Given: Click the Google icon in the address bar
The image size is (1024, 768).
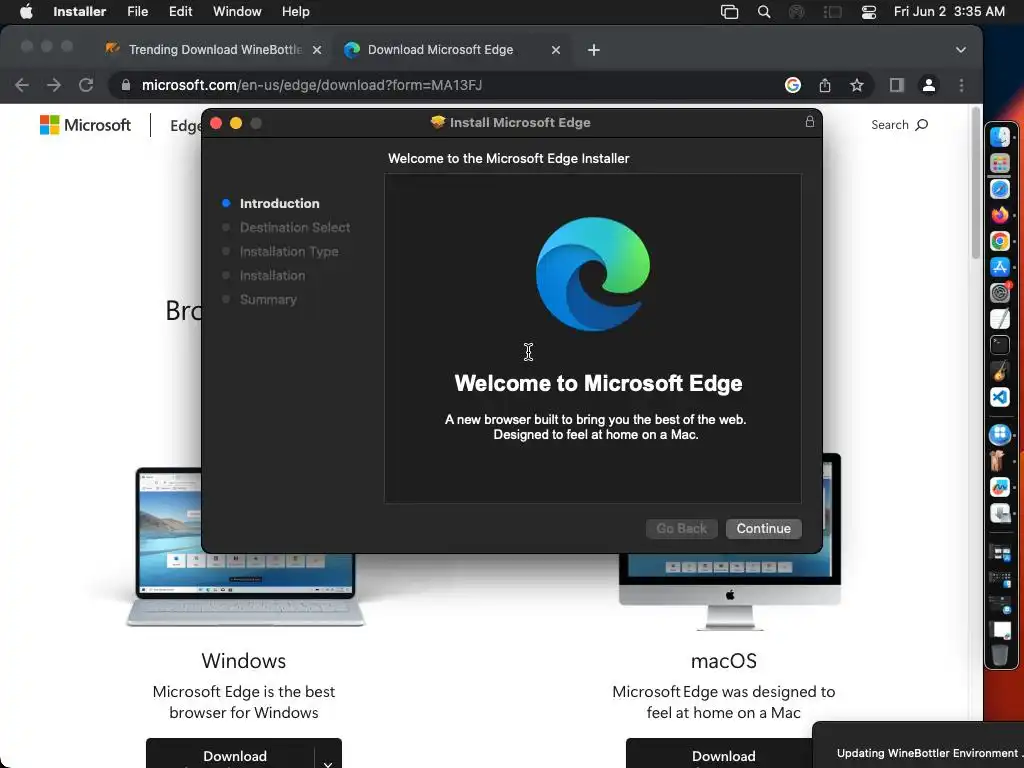Looking at the screenshot, I should (793, 85).
